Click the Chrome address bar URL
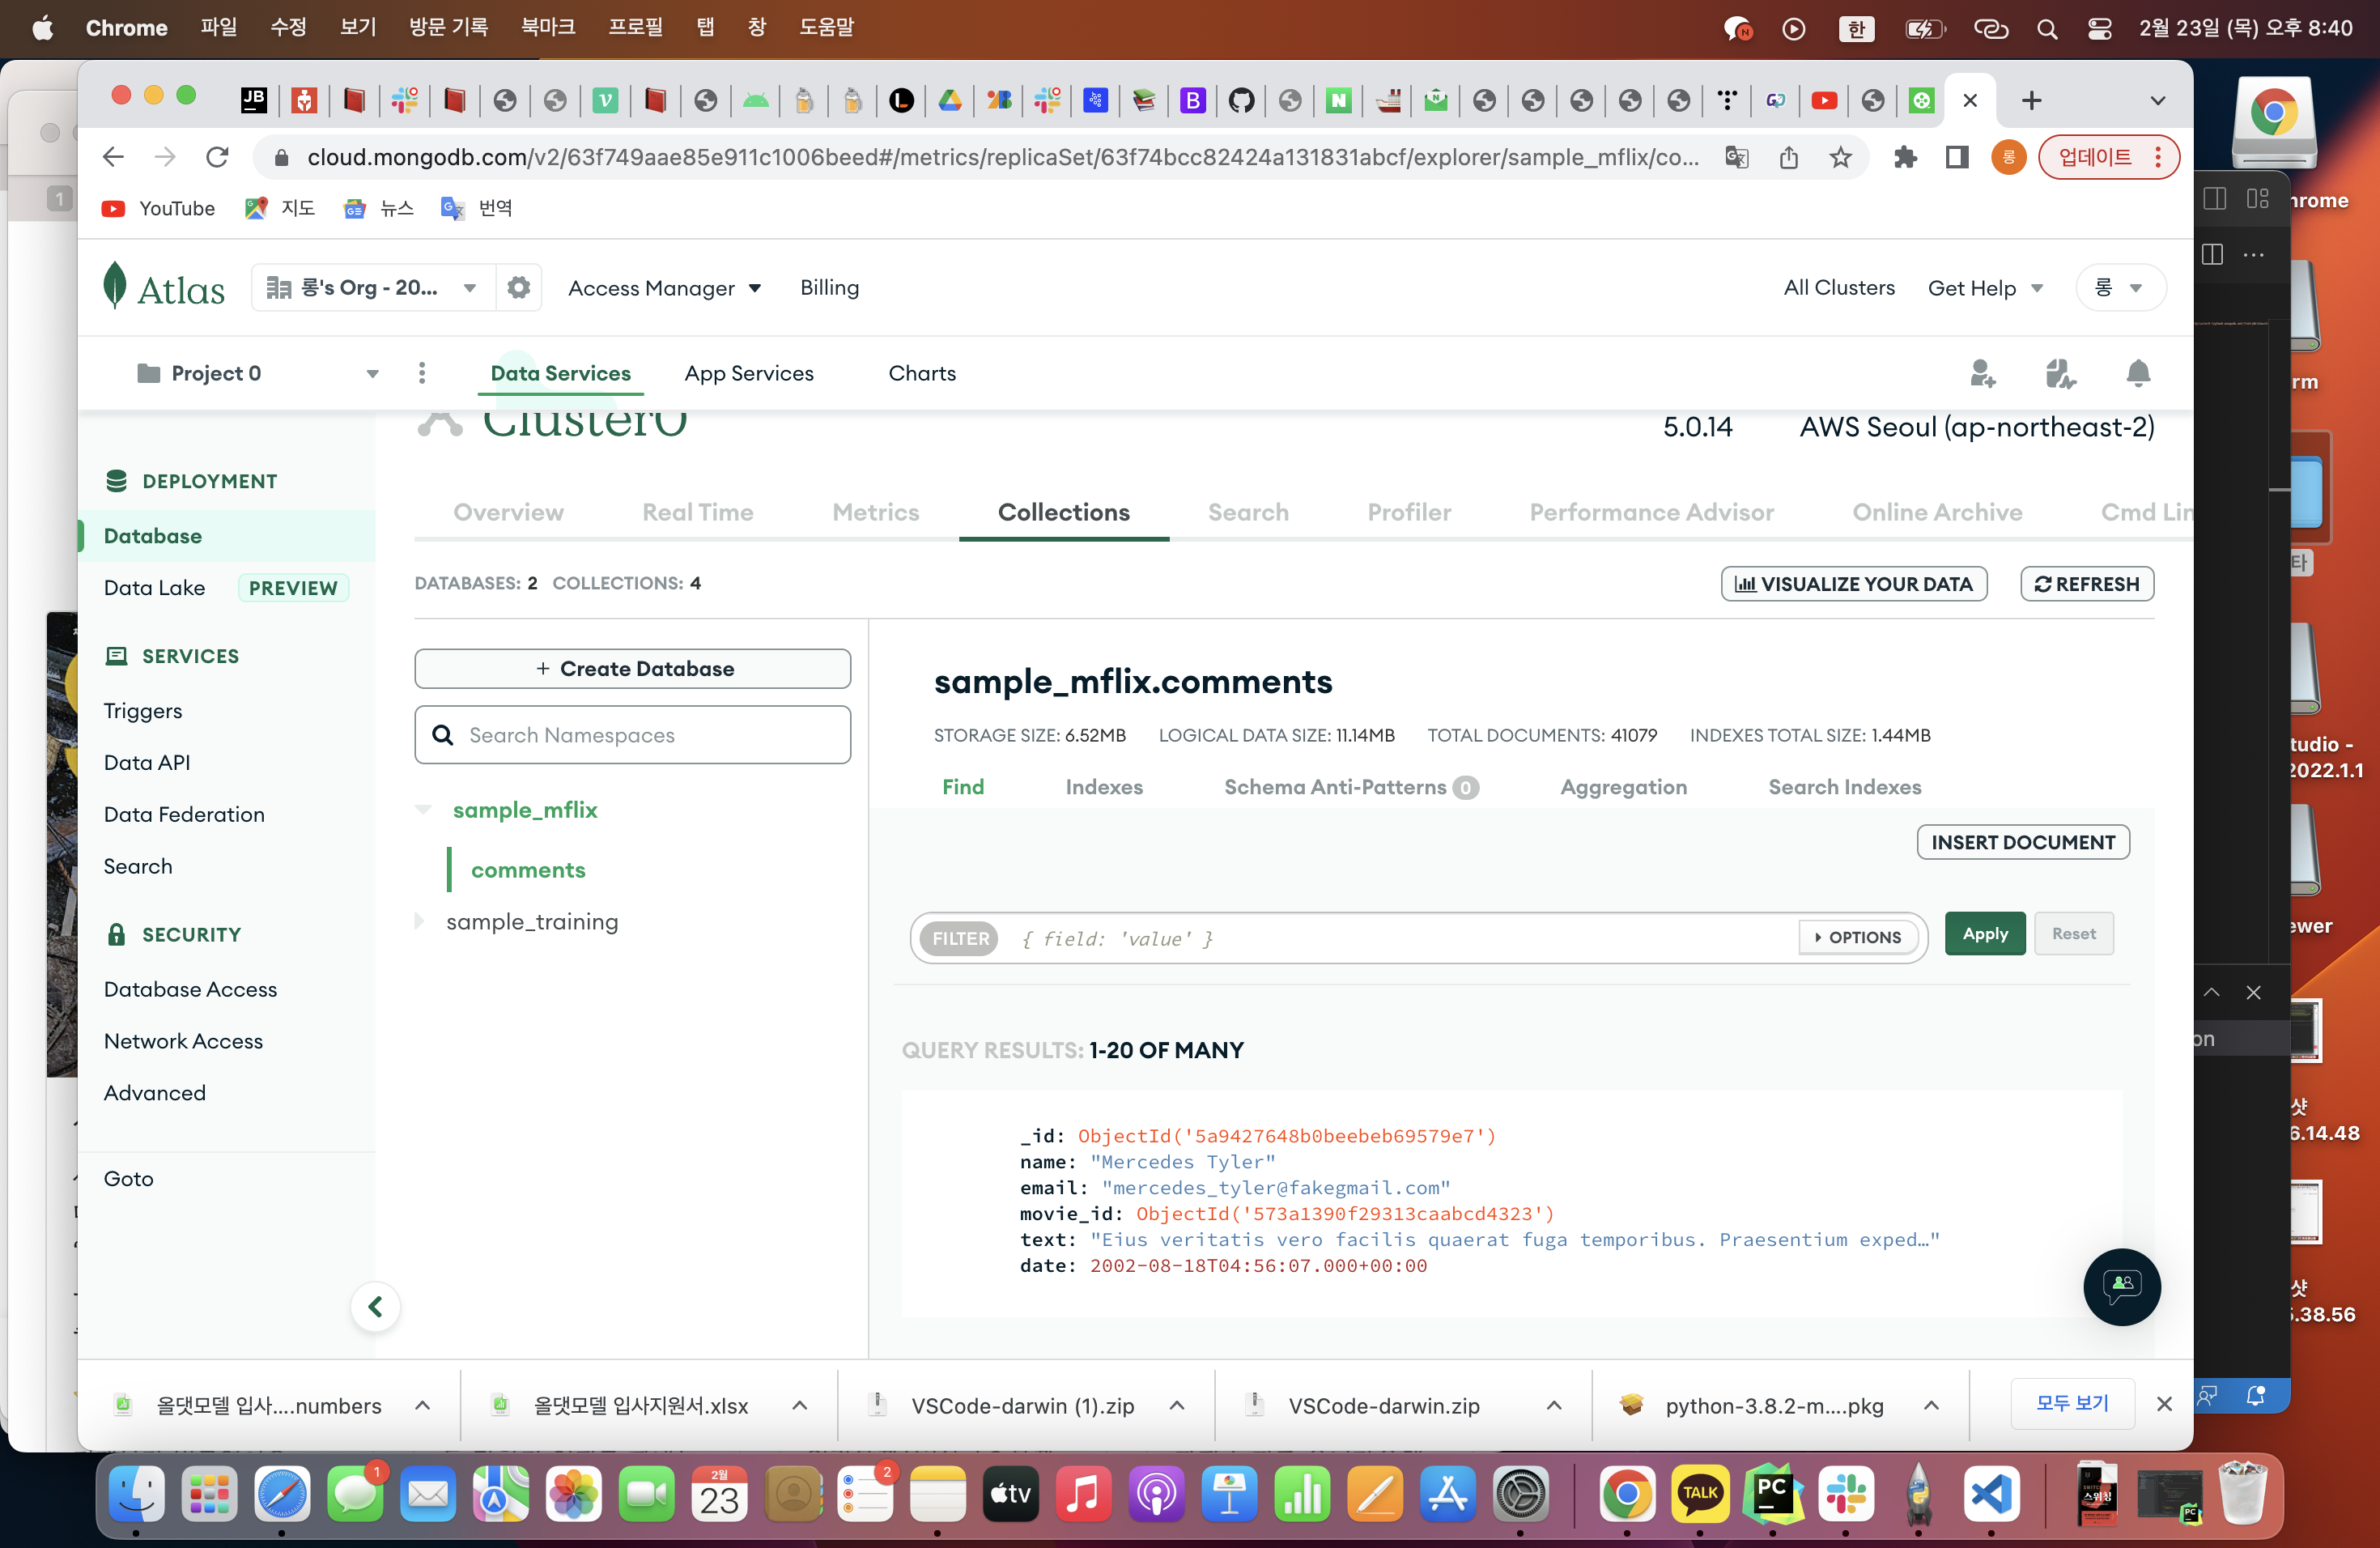 point(1003,157)
